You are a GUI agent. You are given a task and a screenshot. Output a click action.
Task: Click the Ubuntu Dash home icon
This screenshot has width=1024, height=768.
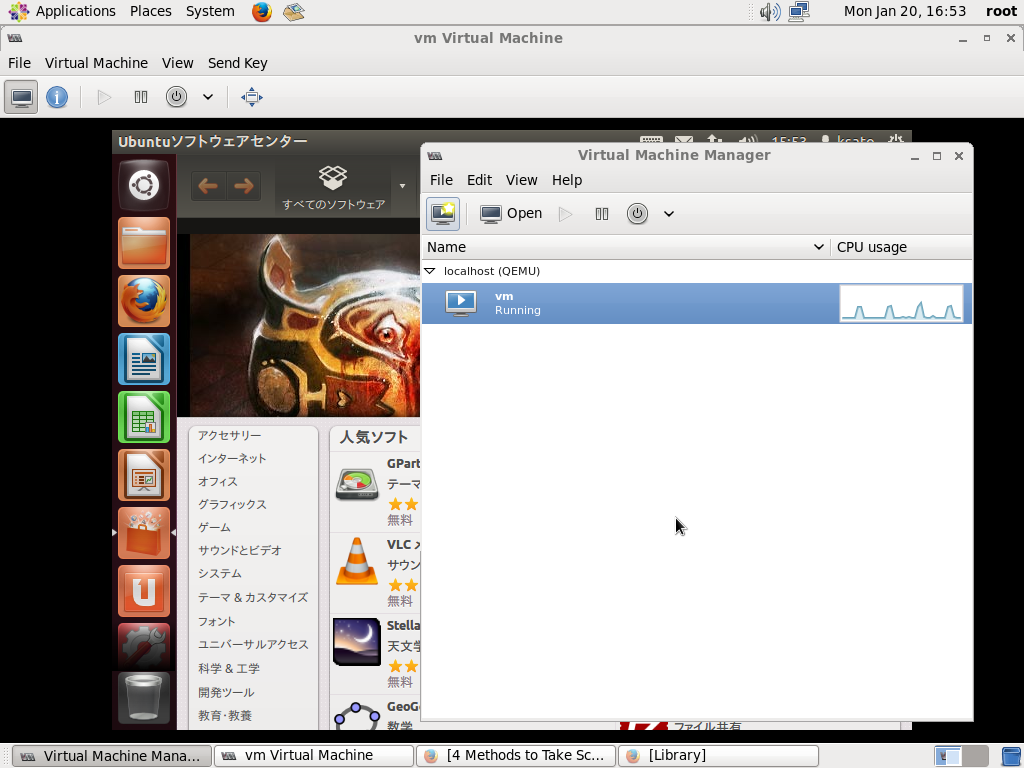tap(144, 185)
